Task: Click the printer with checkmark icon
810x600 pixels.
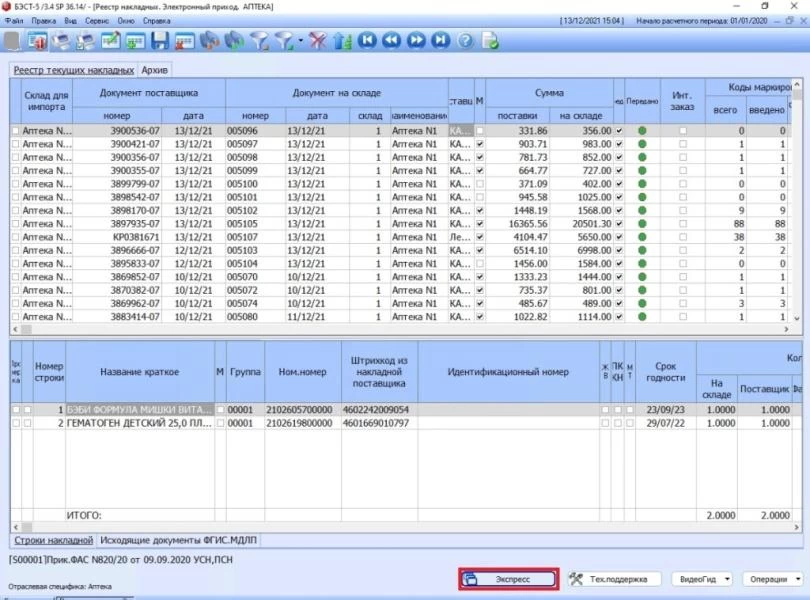Action: (85, 41)
